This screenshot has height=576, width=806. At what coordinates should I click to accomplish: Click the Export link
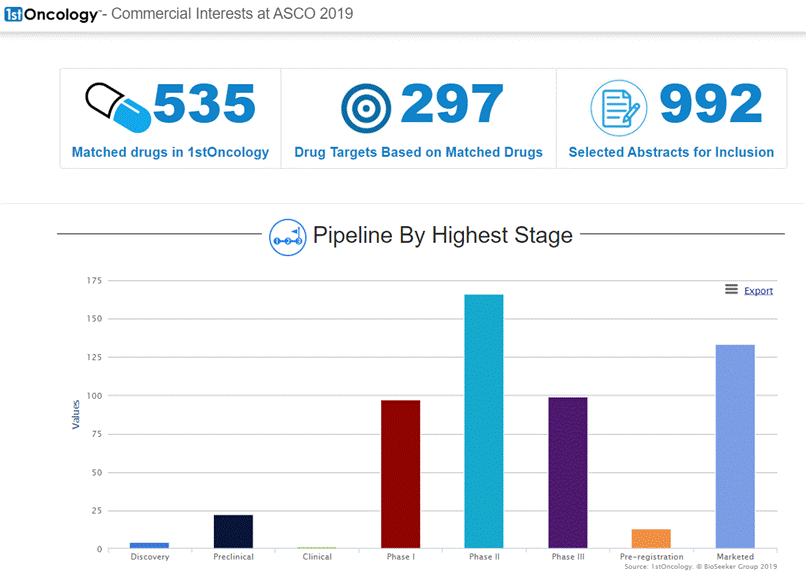758,291
